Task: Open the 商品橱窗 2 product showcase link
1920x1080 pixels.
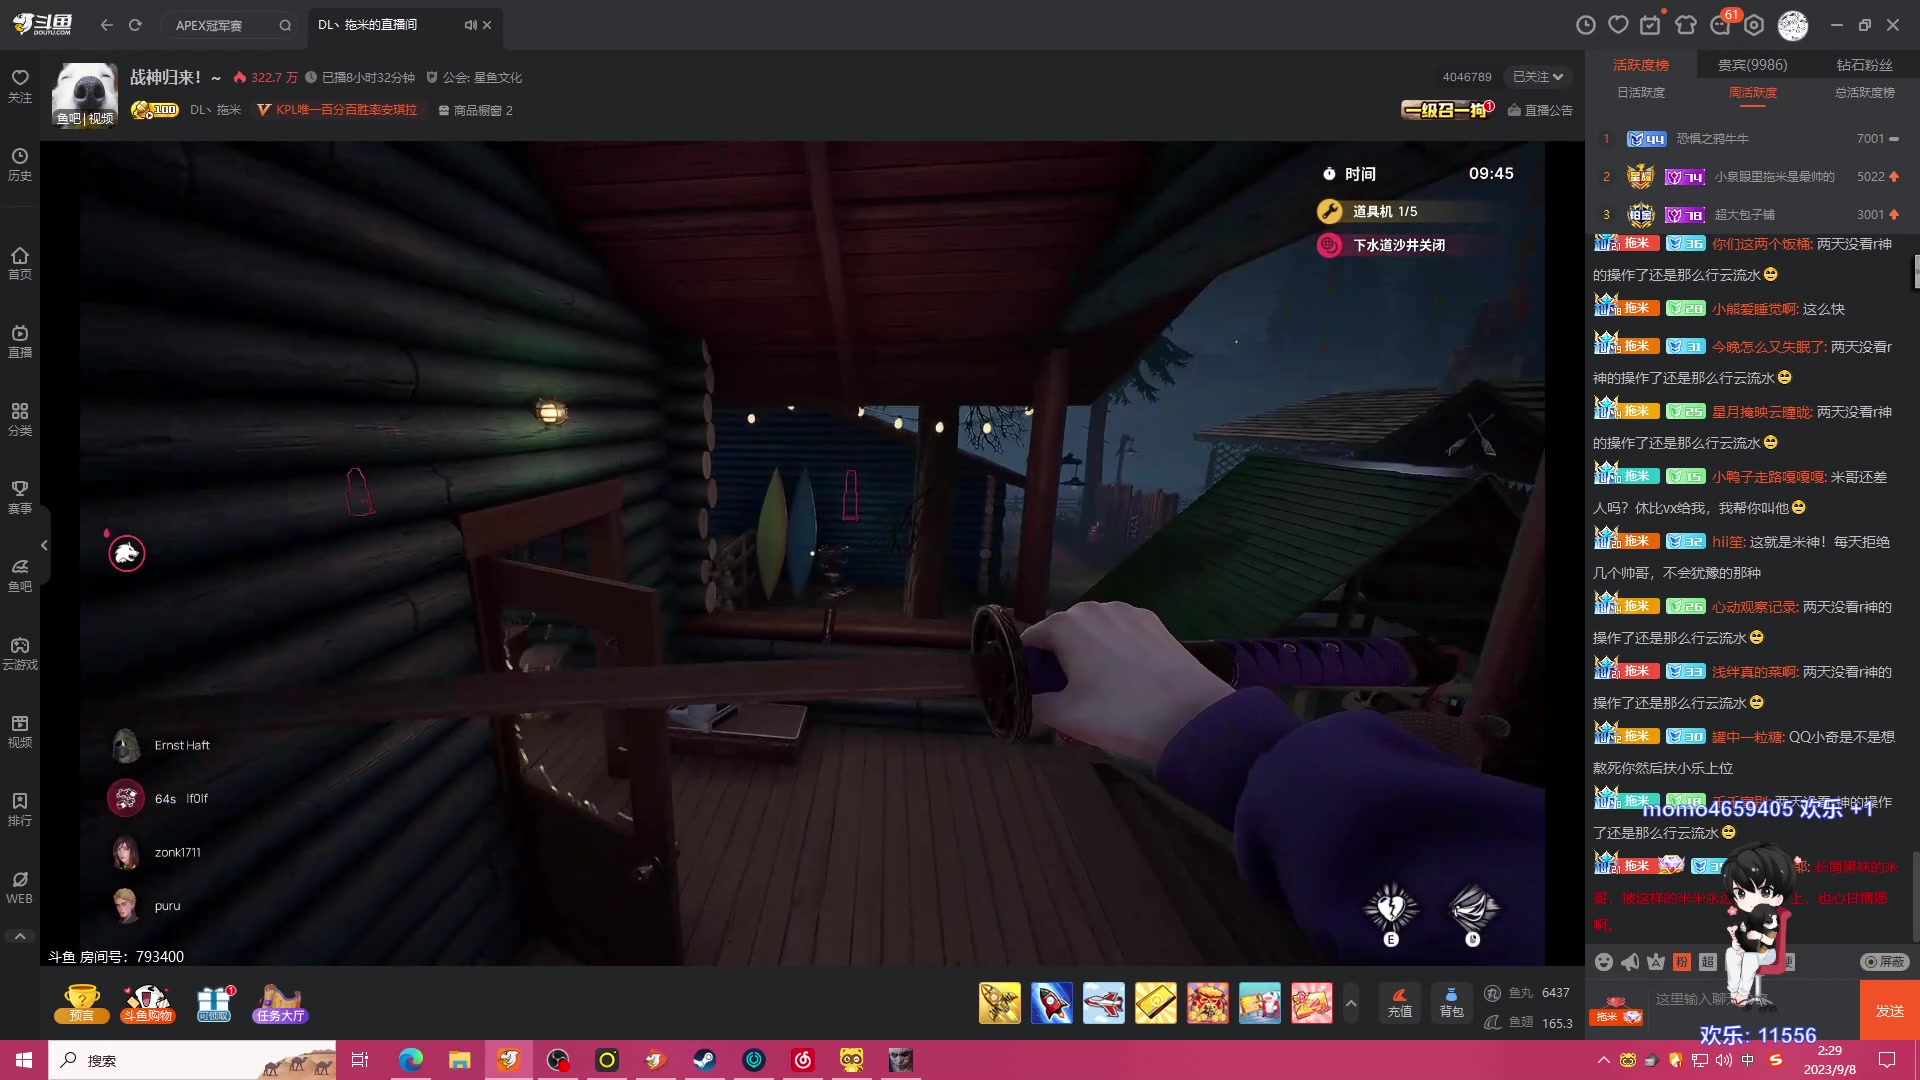Action: click(x=476, y=110)
